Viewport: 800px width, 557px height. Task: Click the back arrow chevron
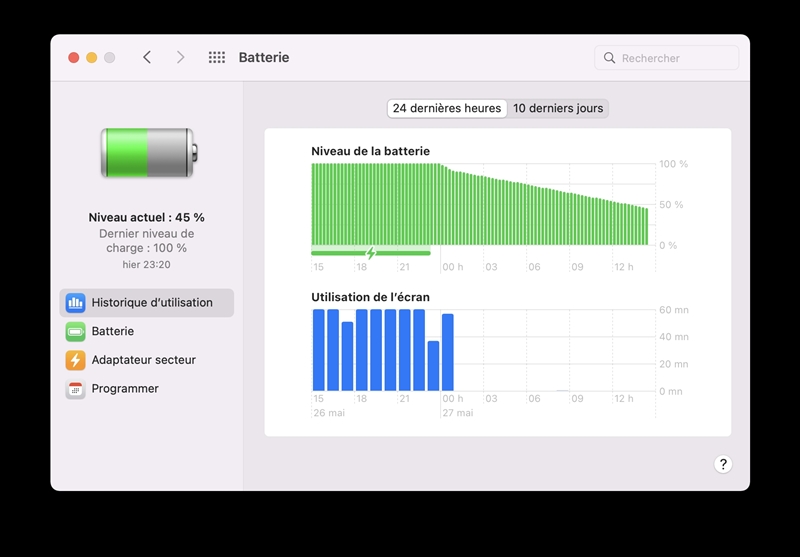tap(147, 58)
